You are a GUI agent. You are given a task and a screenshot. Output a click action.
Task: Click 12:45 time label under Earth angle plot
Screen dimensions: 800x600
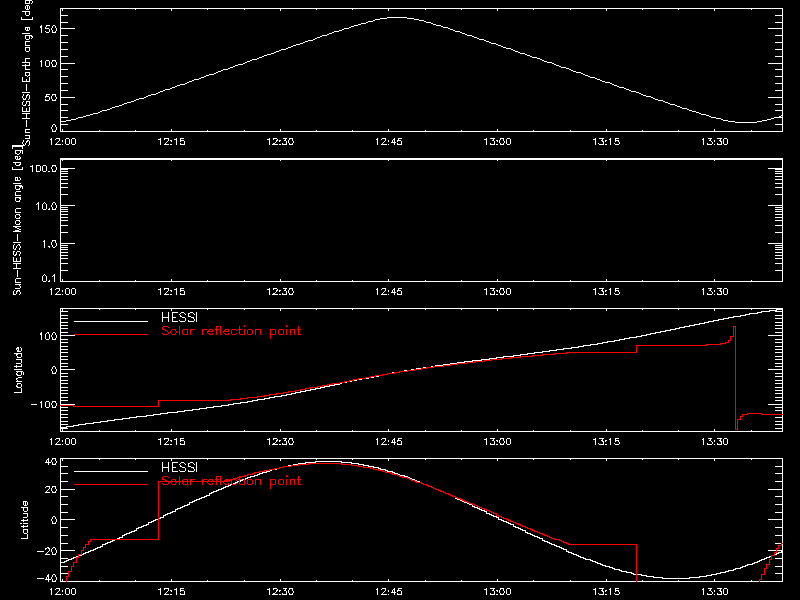tap(389, 142)
